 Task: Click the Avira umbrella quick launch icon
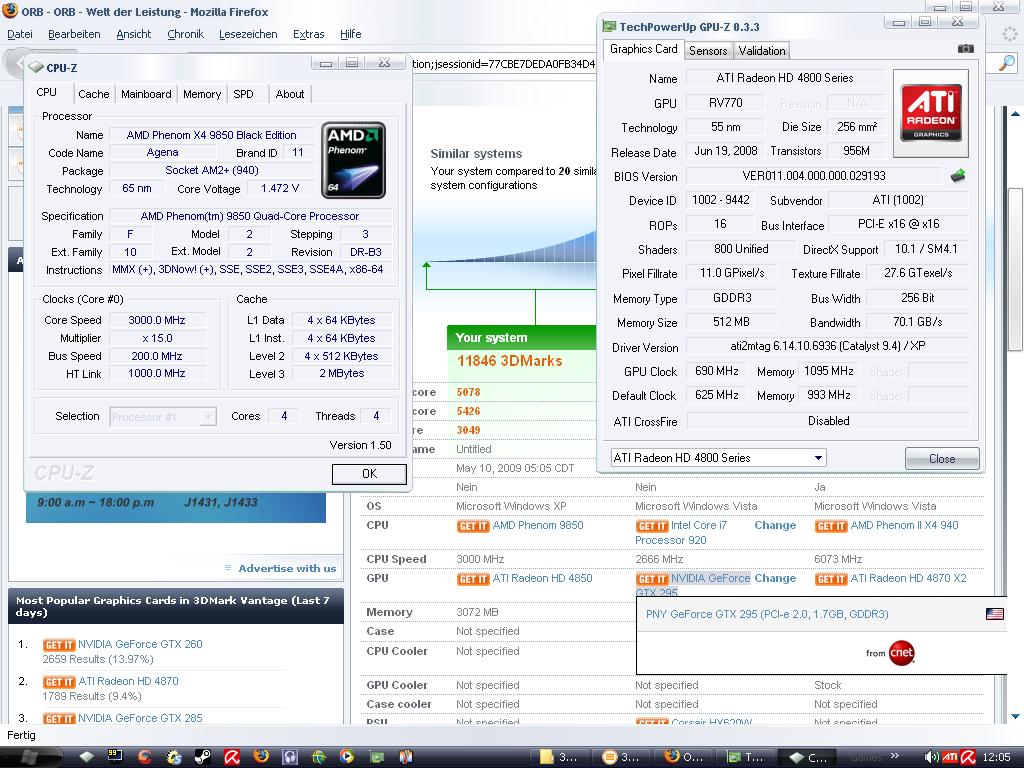(231, 757)
